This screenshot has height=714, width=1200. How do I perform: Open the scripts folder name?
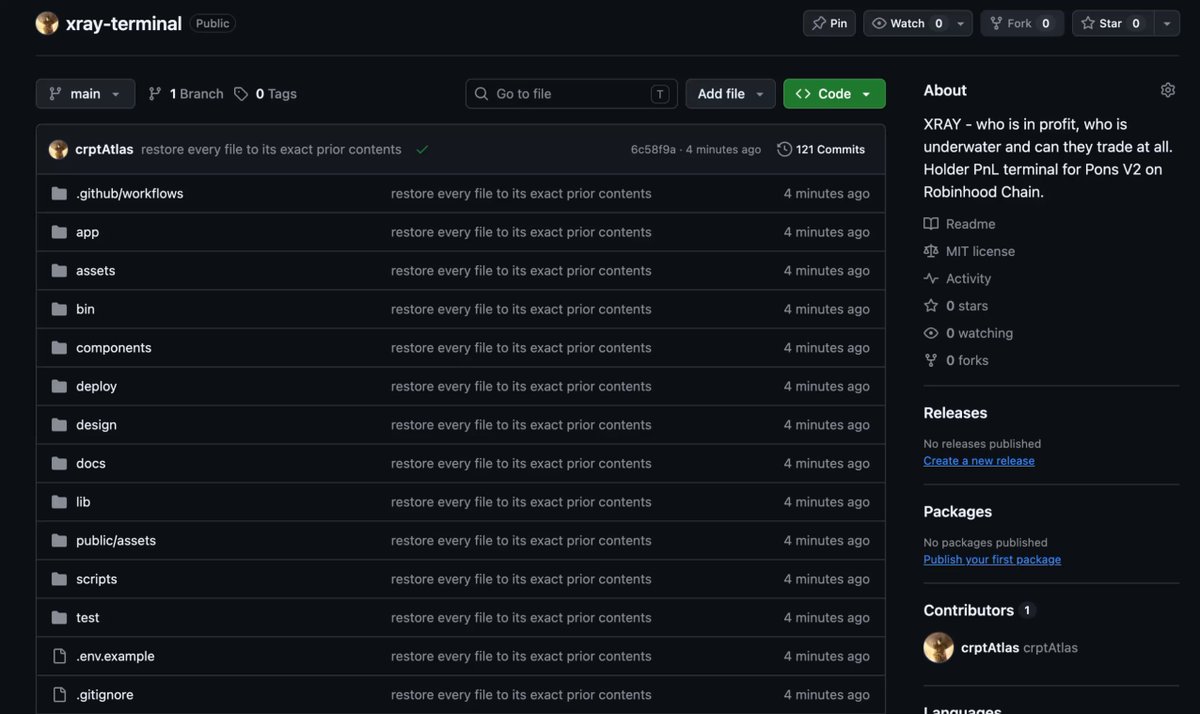[97, 579]
